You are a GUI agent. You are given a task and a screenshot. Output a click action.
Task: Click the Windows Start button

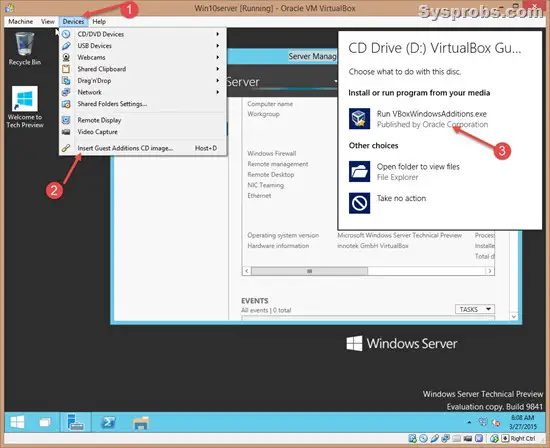point(17,422)
